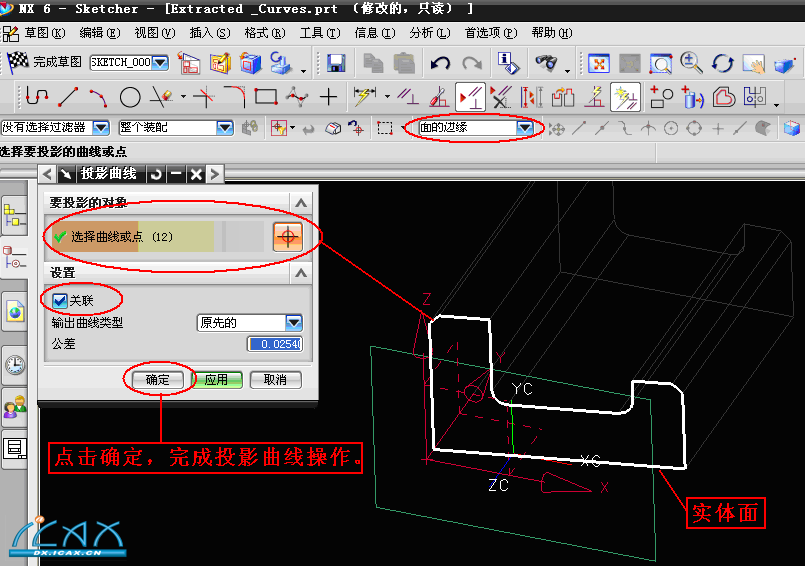Click the 确定 (OK) button
Screen dimensions: 805x566
[x=158, y=380]
